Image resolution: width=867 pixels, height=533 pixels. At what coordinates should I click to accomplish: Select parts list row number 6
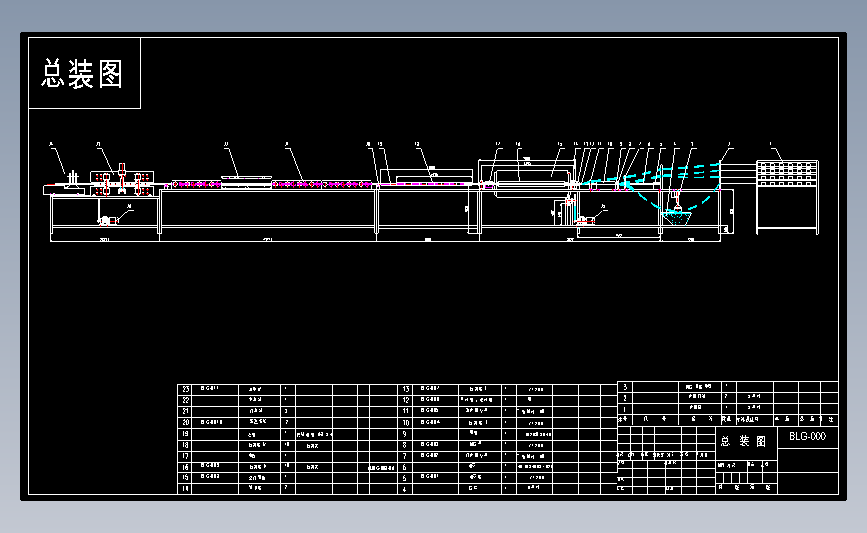pyautogui.click(x=508, y=467)
